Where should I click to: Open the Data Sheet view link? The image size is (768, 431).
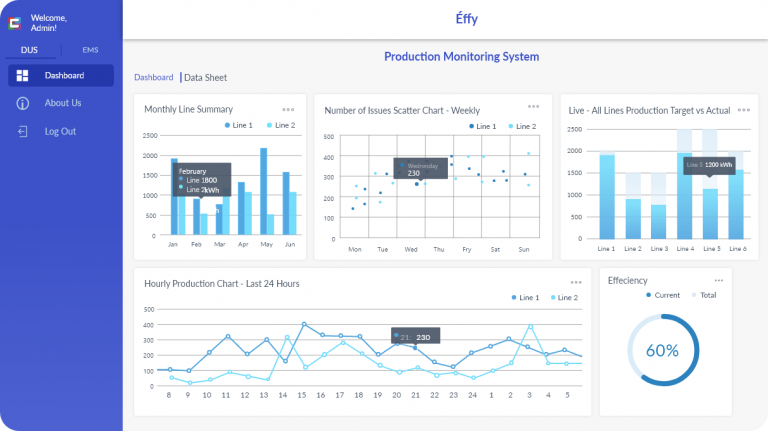[205, 77]
